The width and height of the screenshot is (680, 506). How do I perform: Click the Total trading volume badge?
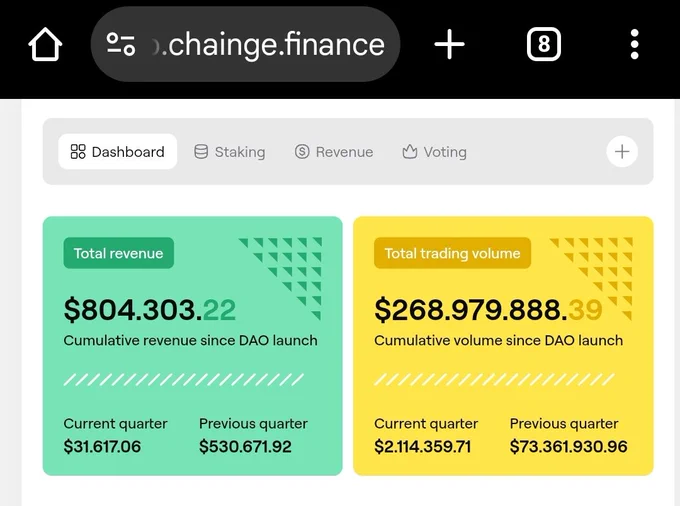pos(452,253)
